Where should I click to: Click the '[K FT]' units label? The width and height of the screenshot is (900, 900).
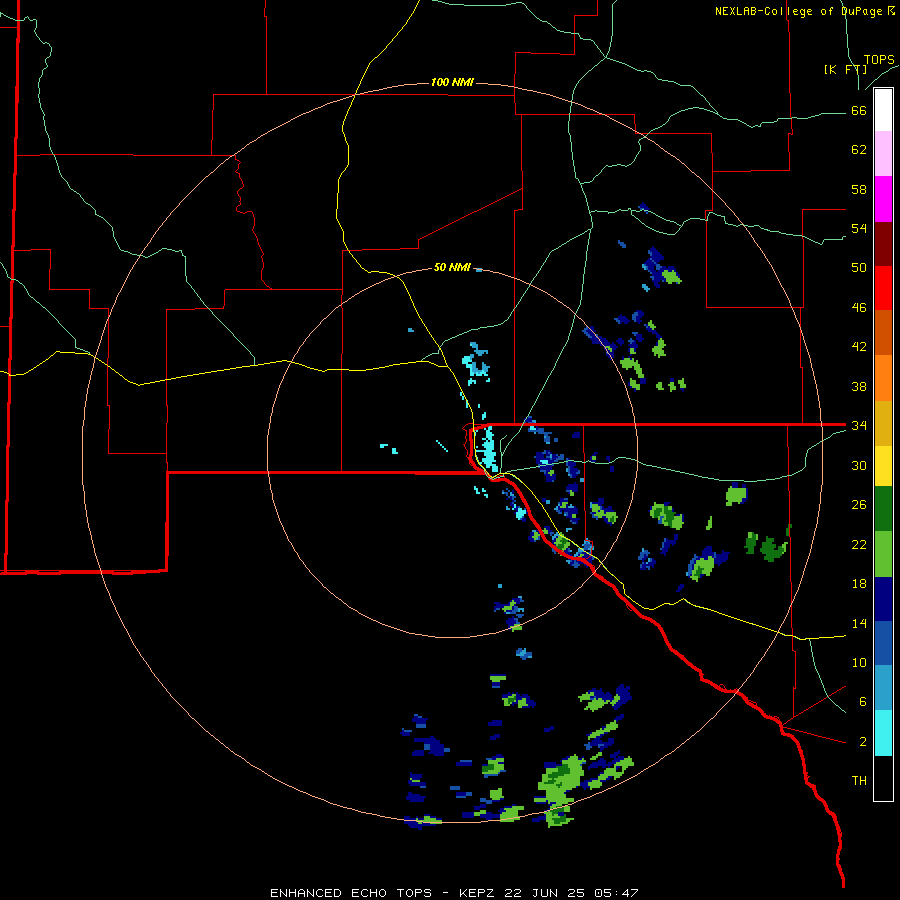[845, 70]
